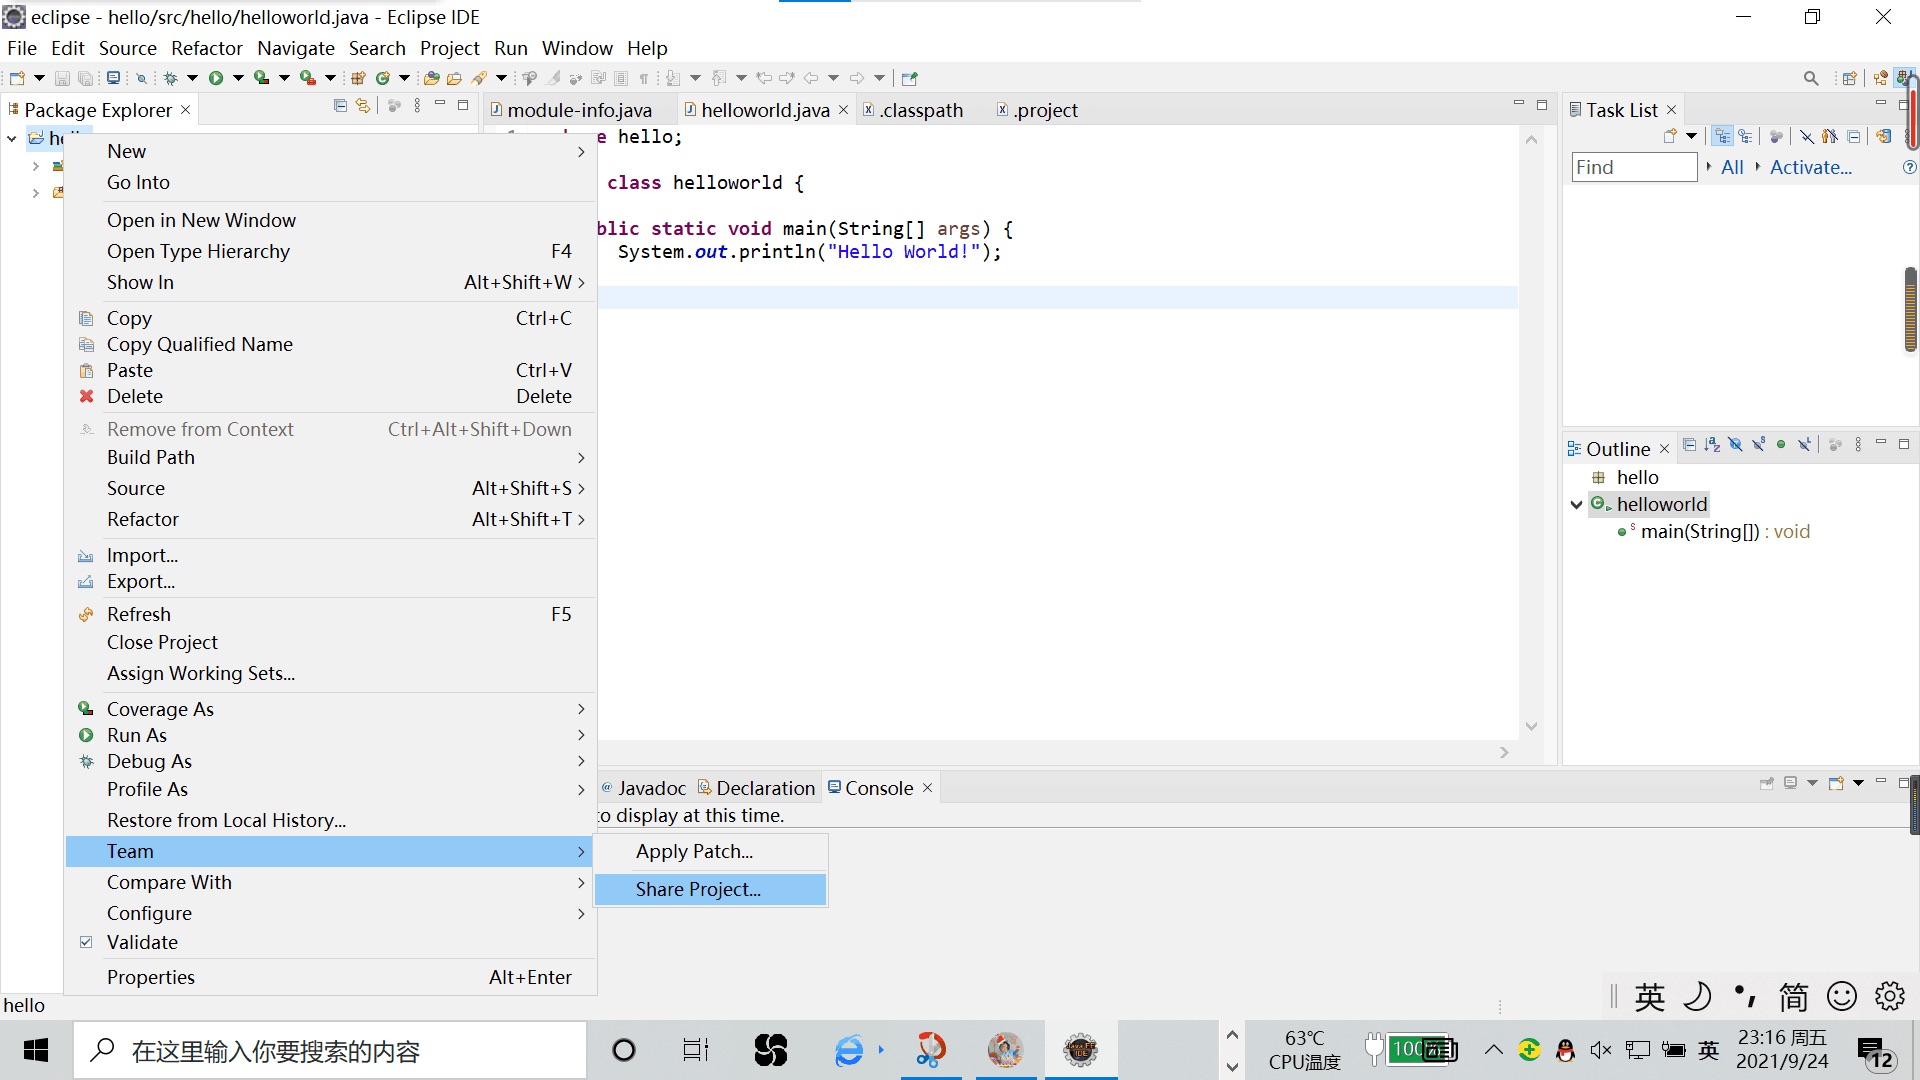1920x1080 pixels.
Task: Toggle Hide Completed Tasks in Task List
Action: coord(1807,137)
